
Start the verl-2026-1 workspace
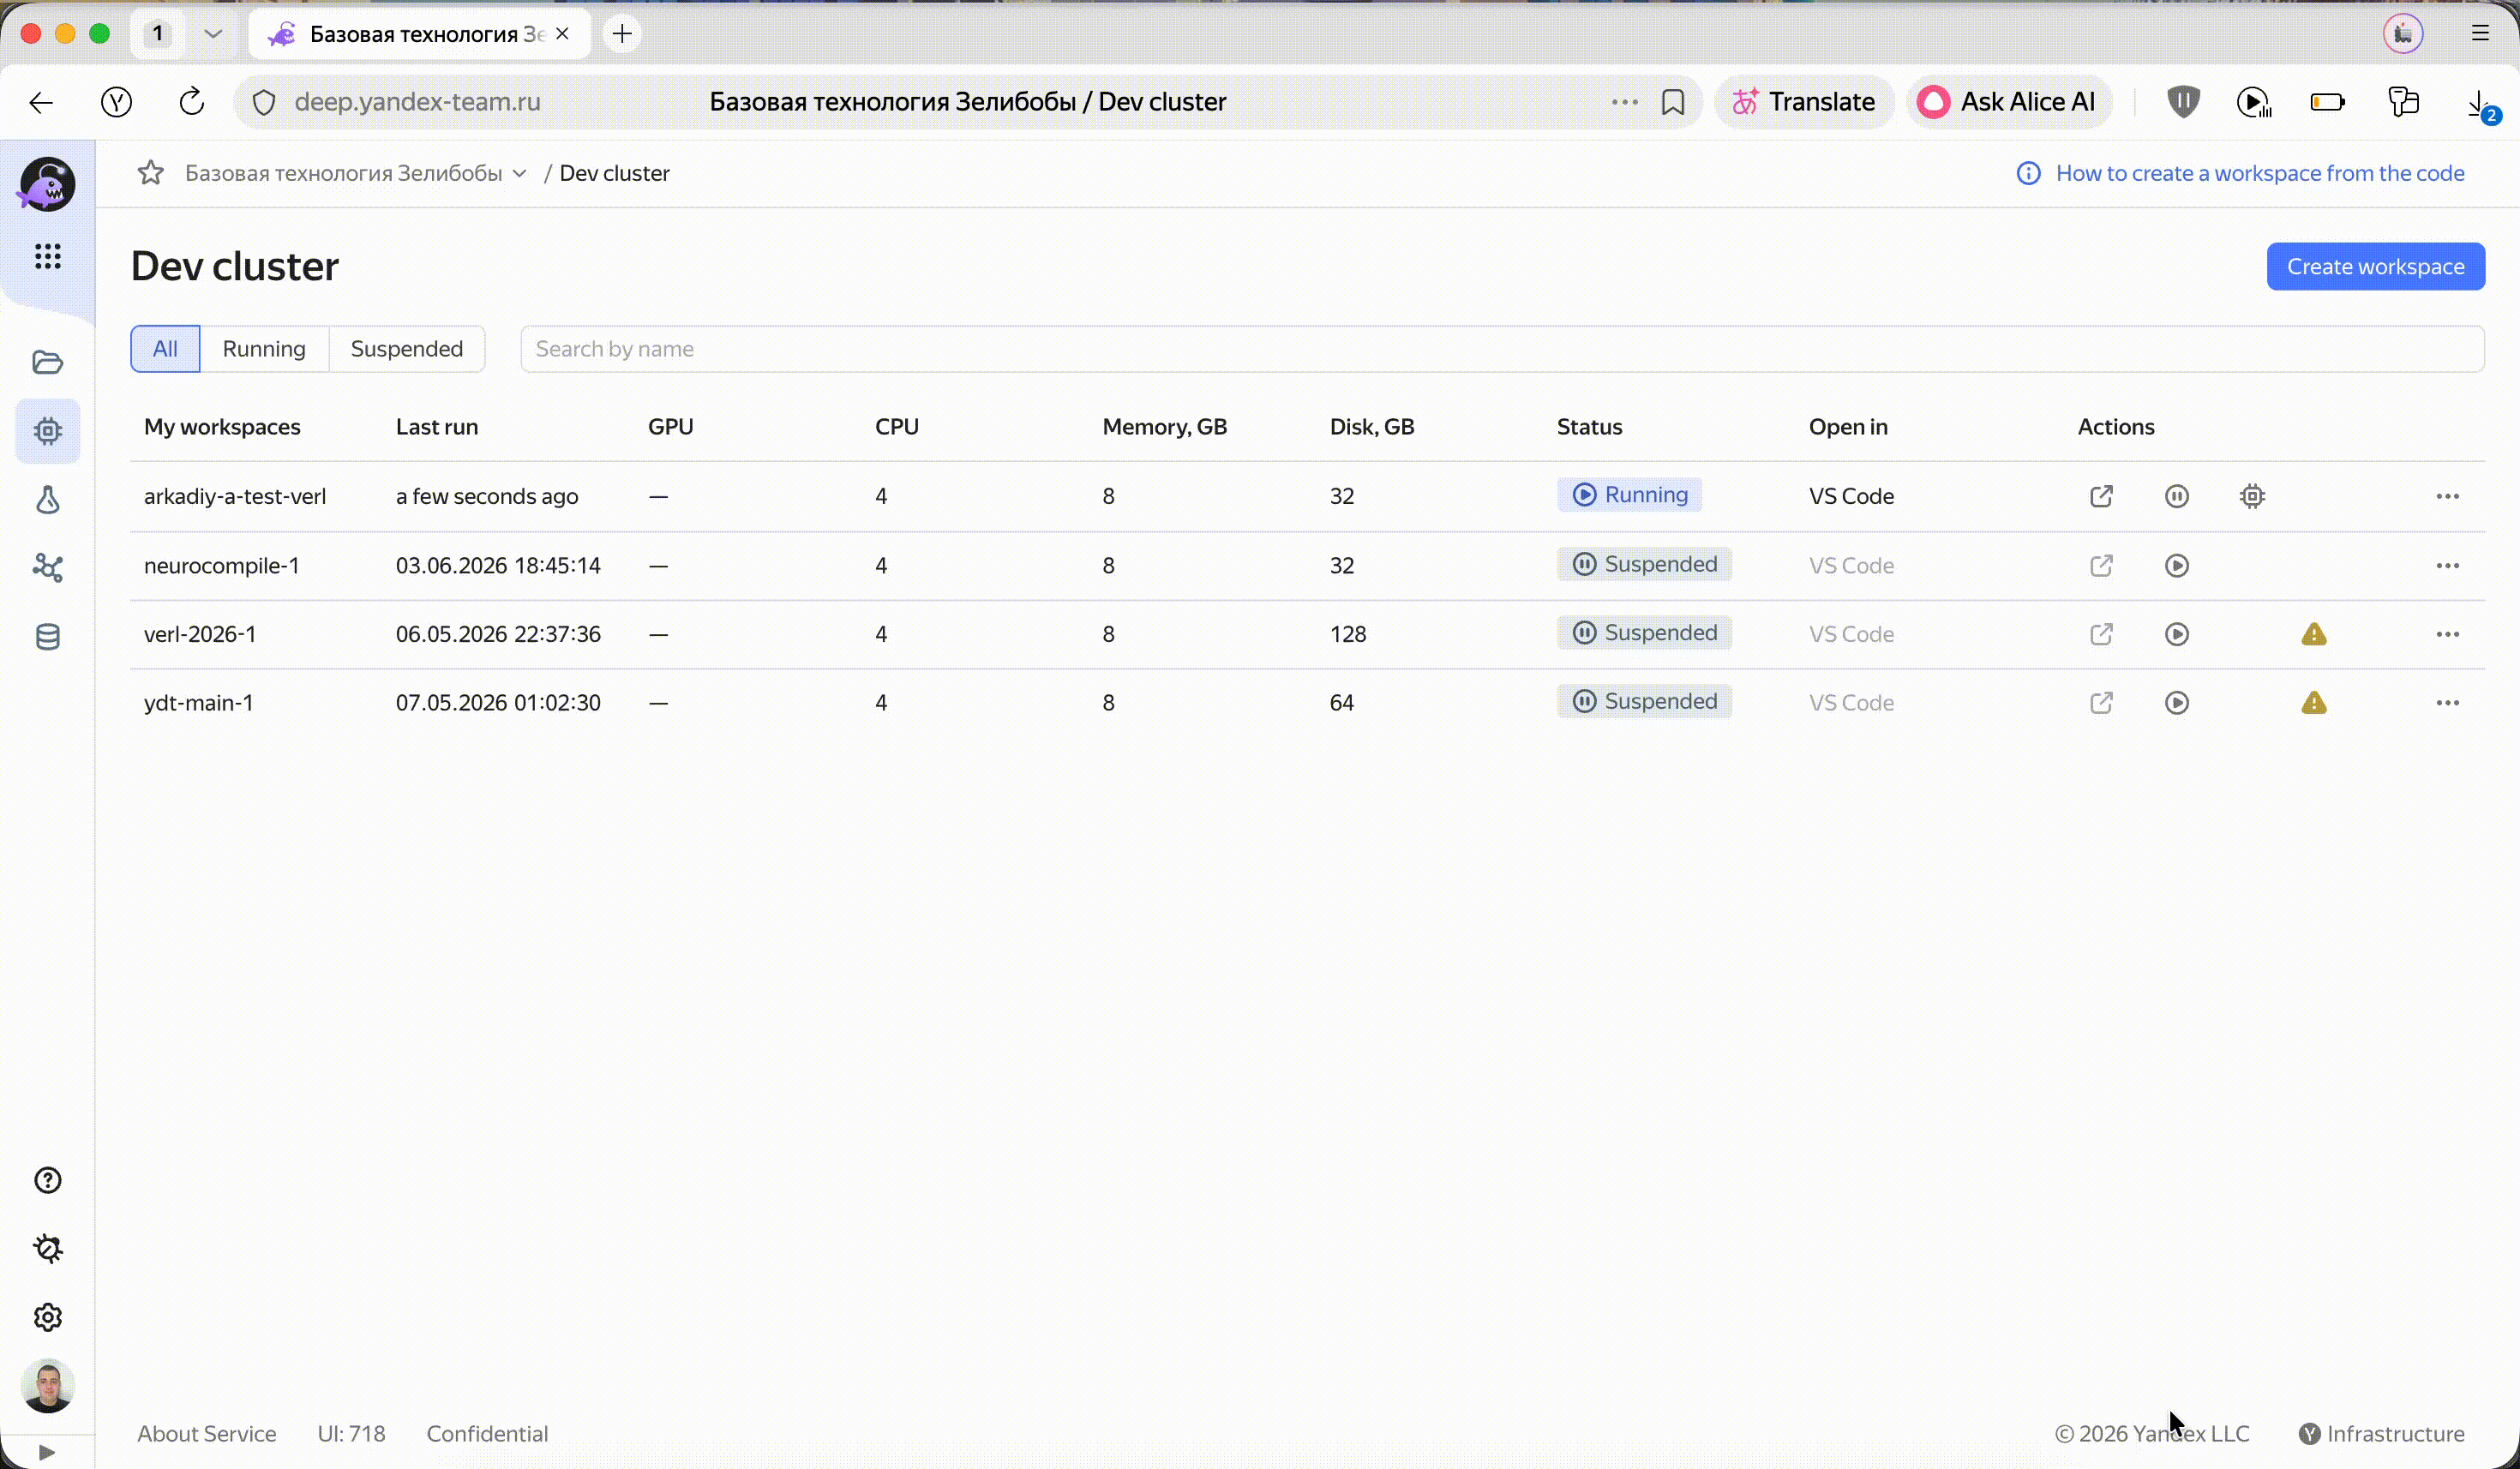(x=2177, y=634)
